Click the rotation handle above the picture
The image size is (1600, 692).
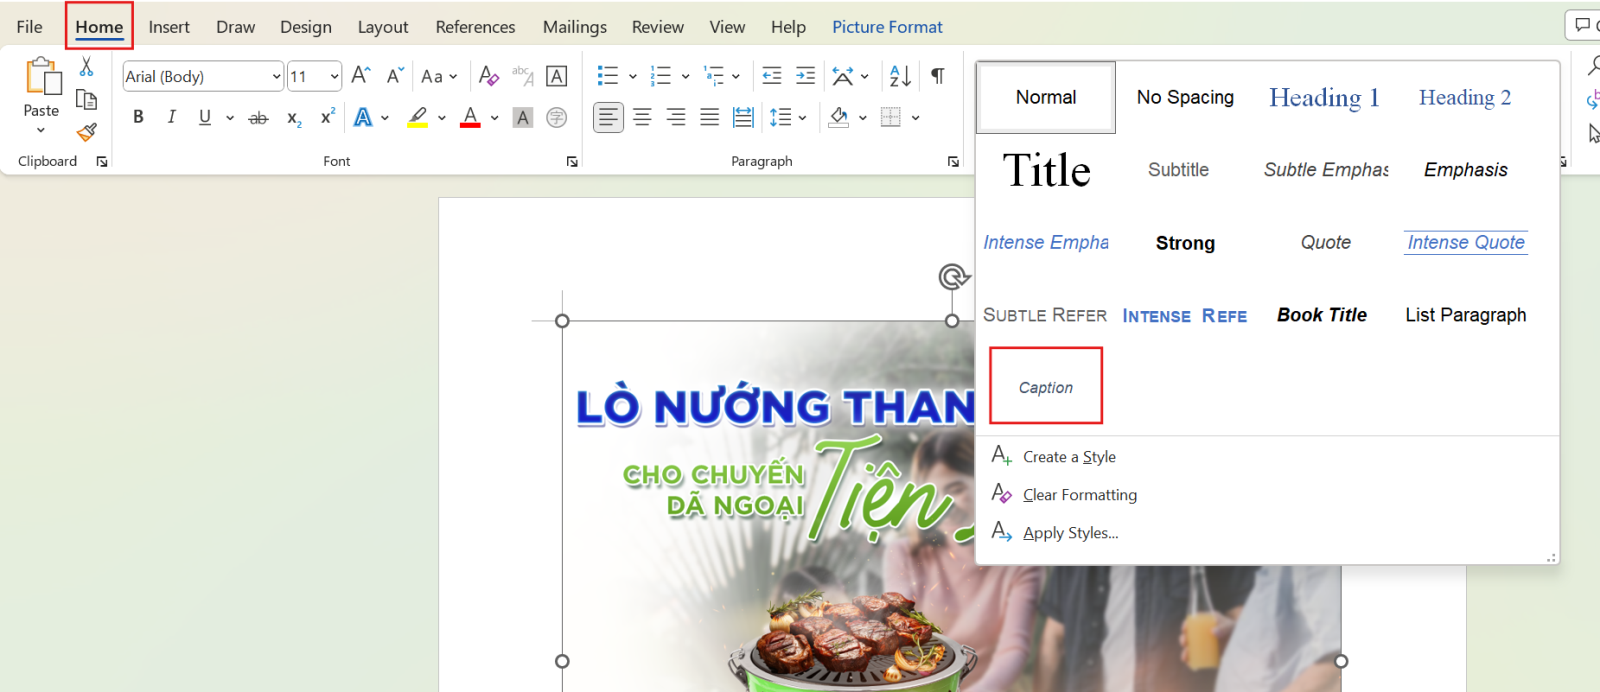coord(953,276)
